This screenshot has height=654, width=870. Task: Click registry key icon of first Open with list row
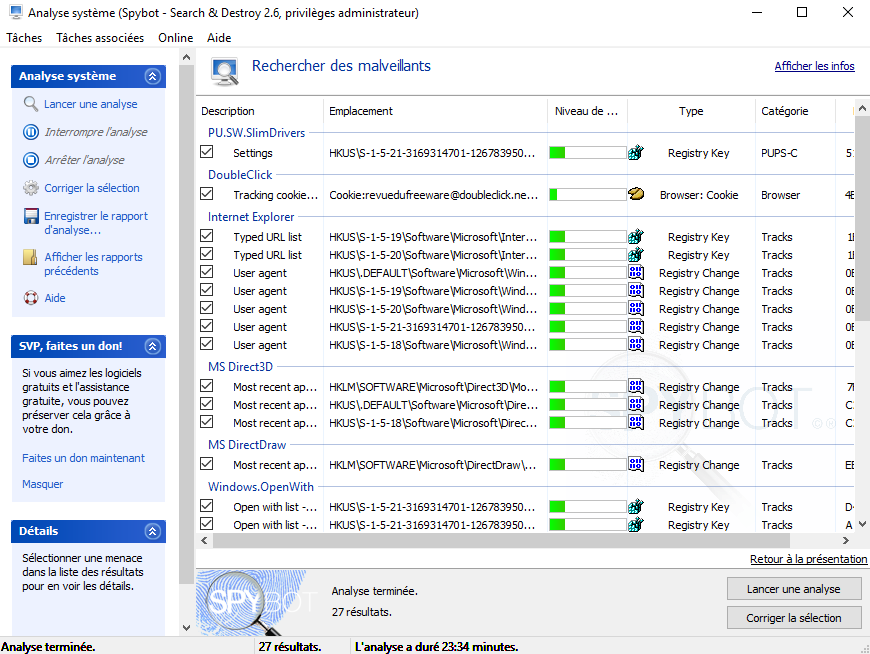(x=636, y=506)
